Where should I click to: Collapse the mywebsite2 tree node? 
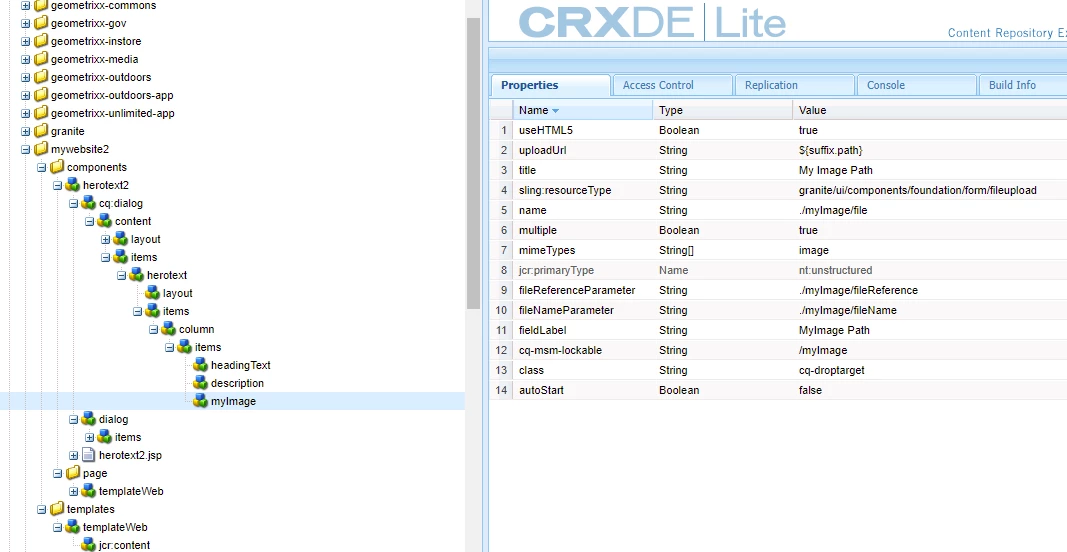coord(26,149)
